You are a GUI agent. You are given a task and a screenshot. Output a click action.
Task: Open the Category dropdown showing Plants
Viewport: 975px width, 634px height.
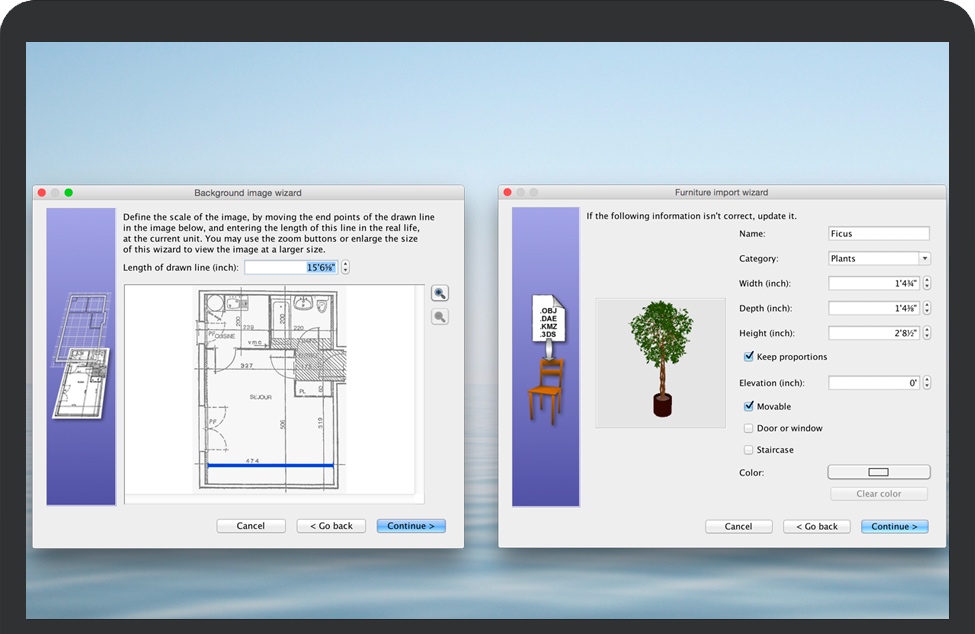tap(879, 258)
